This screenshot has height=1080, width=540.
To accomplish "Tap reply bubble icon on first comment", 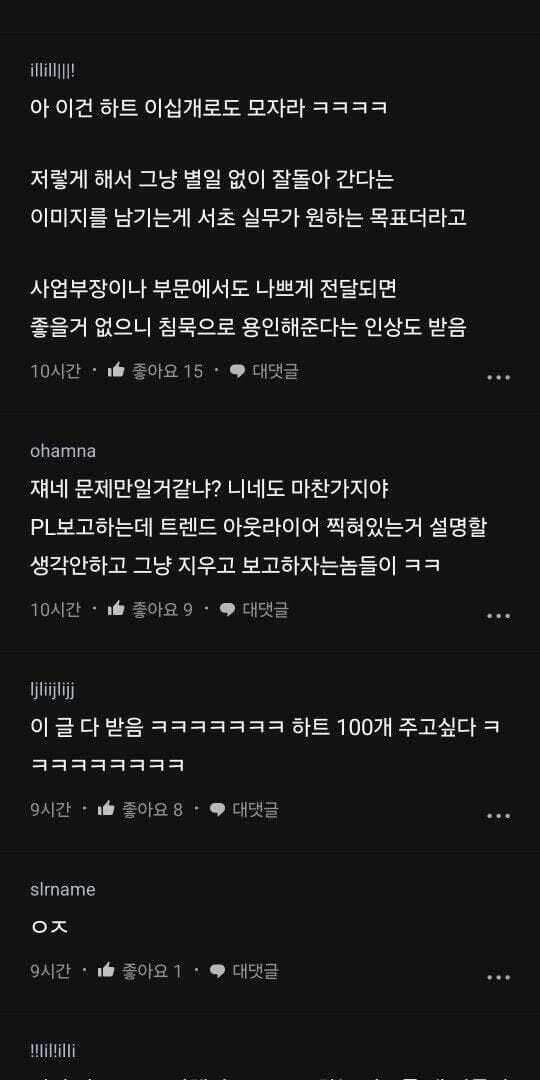I will point(238,372).
